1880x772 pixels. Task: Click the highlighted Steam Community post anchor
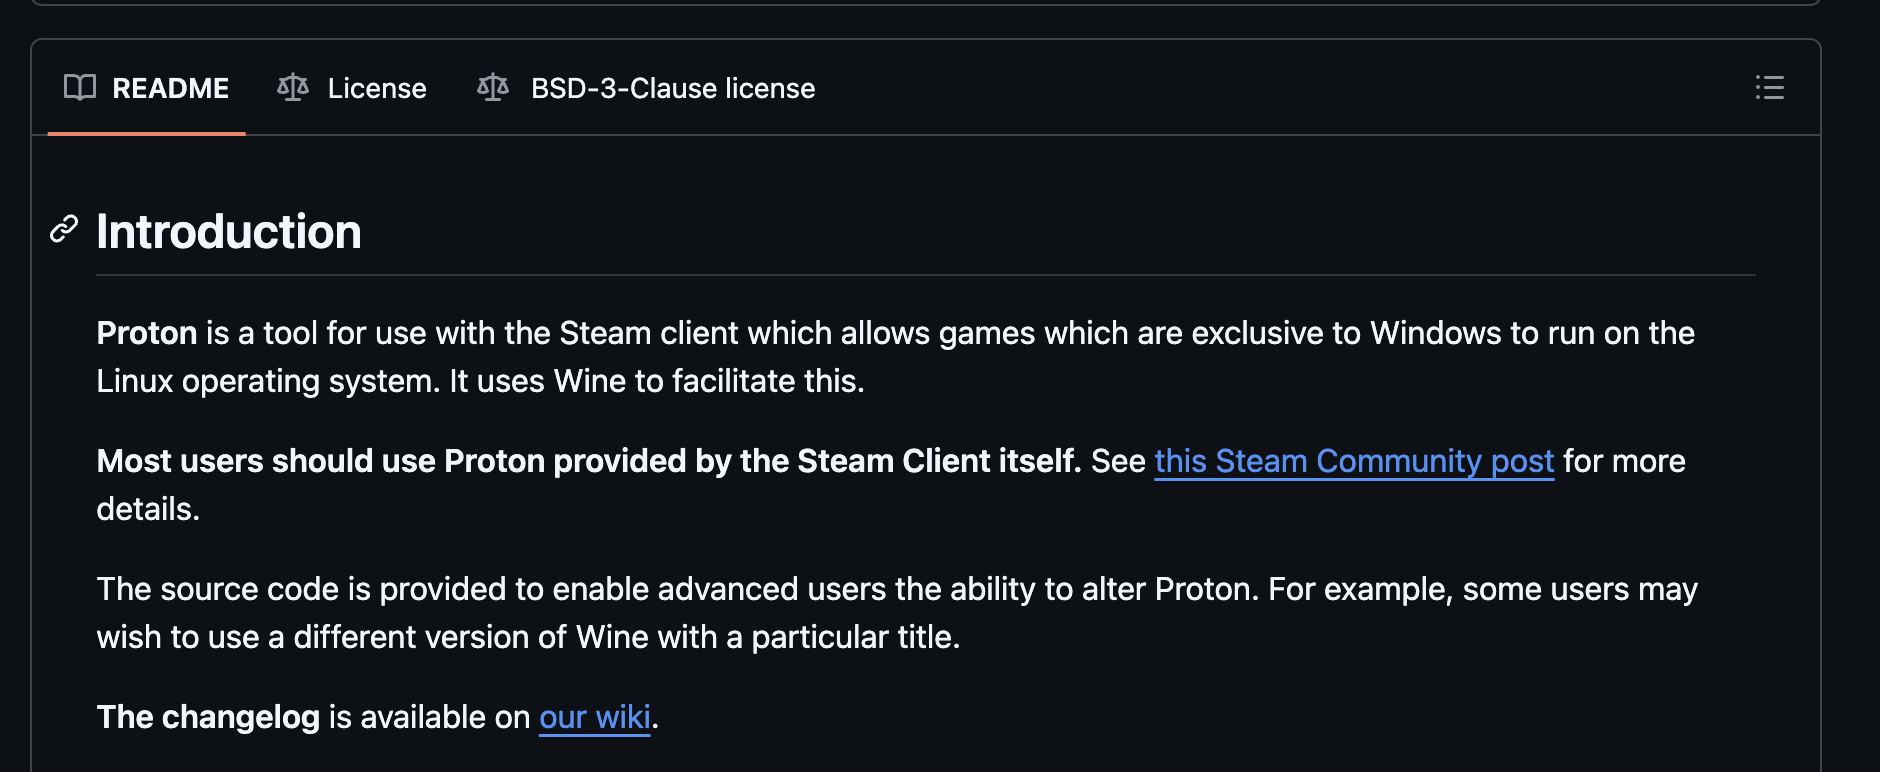(1354, 461)
